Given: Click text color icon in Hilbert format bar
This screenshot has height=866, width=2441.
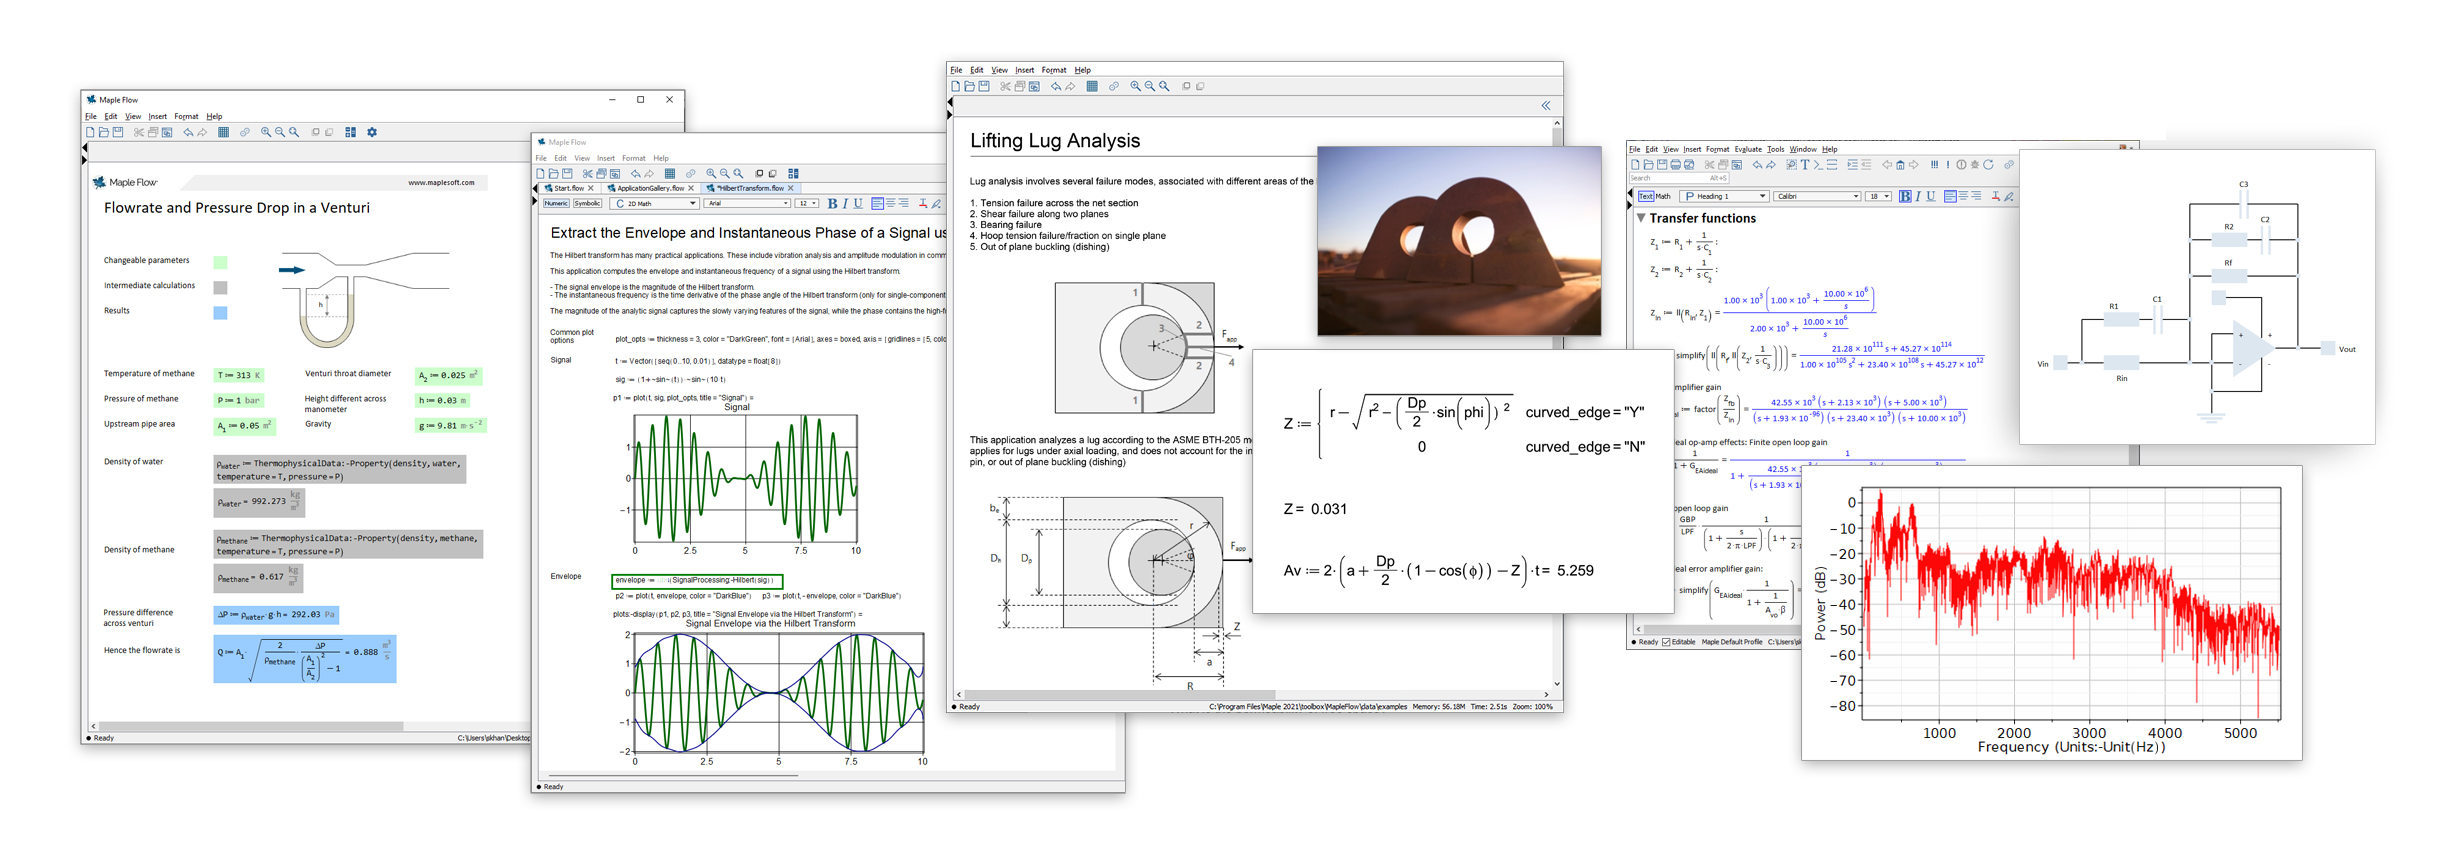Looking at the screenshot, I should [923, 203].
